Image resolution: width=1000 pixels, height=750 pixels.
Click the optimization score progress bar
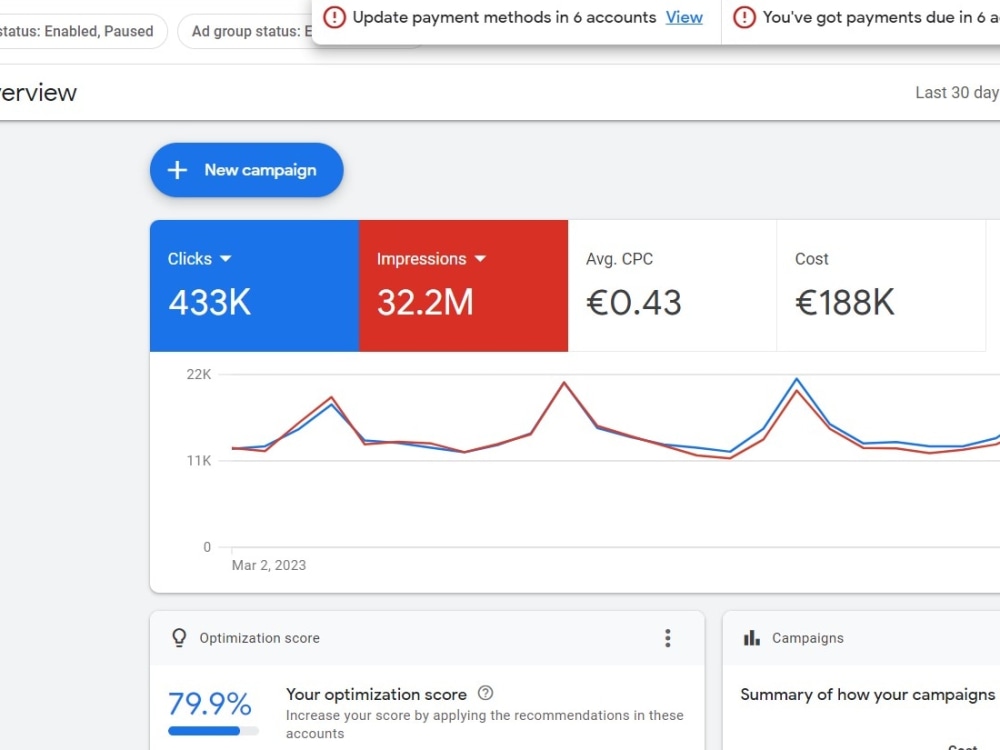tap(214, 731)
